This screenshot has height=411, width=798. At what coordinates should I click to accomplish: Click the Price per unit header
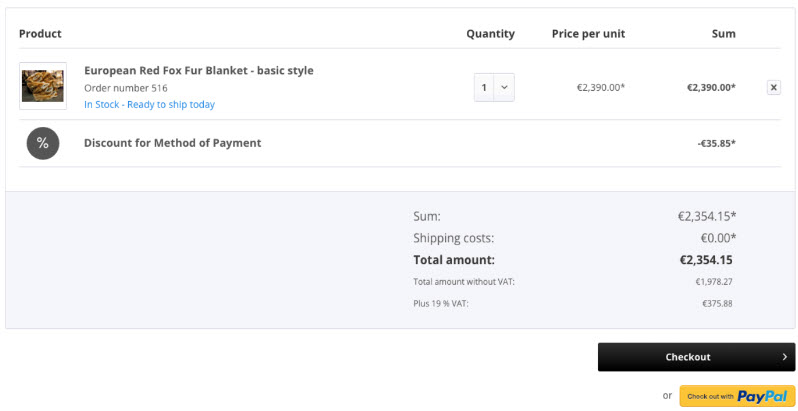point(588,33)
